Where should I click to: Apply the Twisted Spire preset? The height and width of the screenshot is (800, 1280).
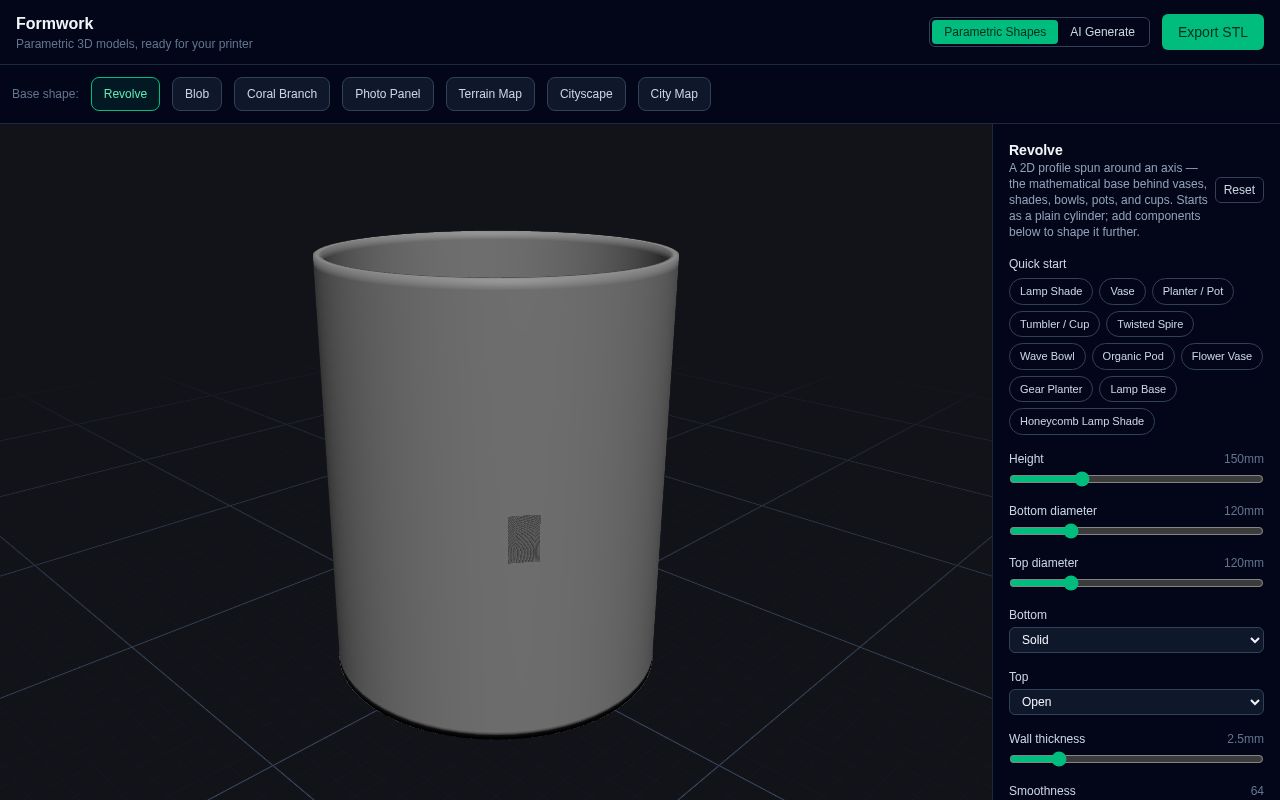pyautogui.click(x=1150, y=324)
